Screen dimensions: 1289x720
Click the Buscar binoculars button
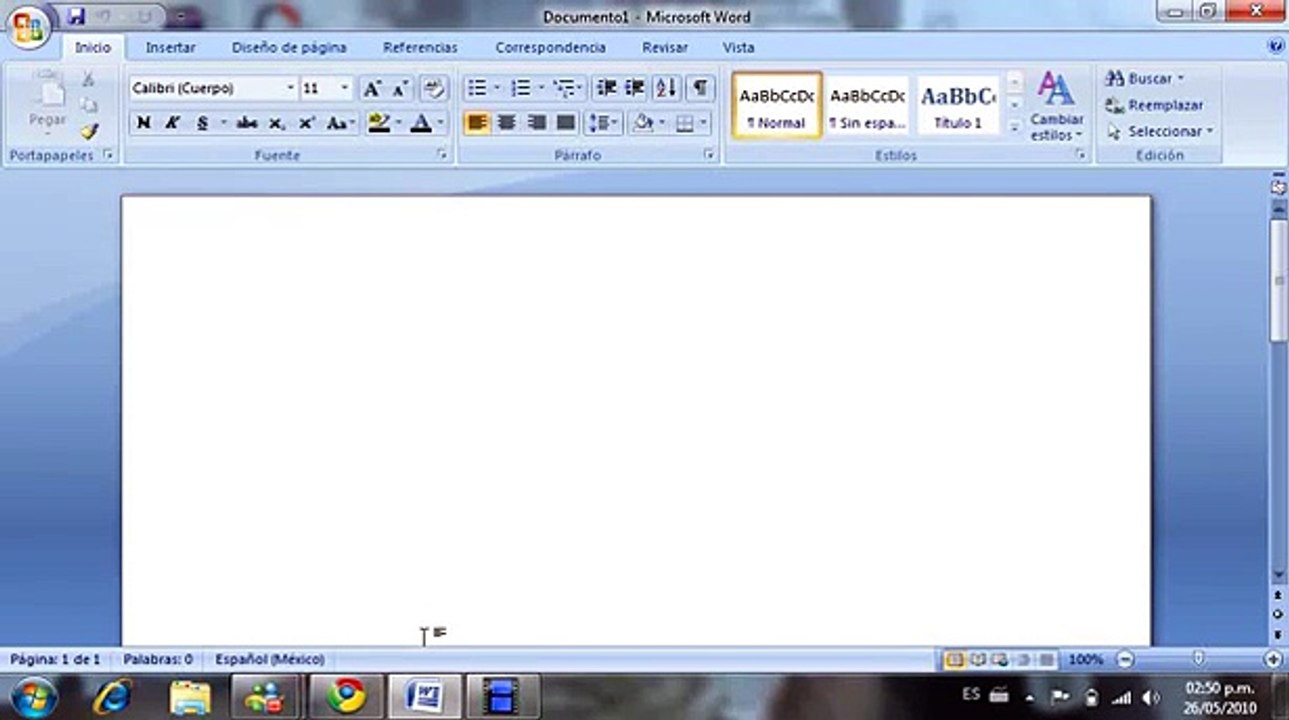point(1145,78)
